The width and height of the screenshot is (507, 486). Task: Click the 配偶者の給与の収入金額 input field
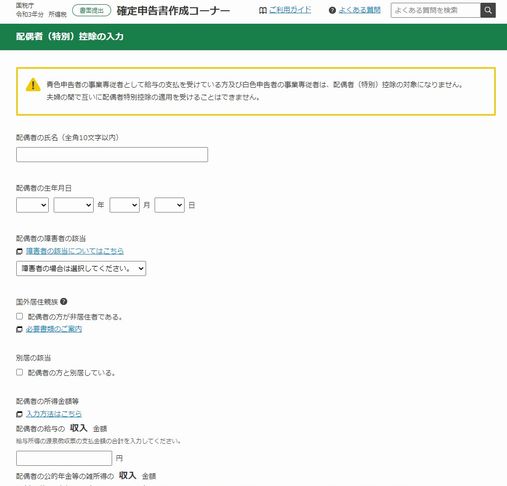pyautogui.click(x=64, y=458)
